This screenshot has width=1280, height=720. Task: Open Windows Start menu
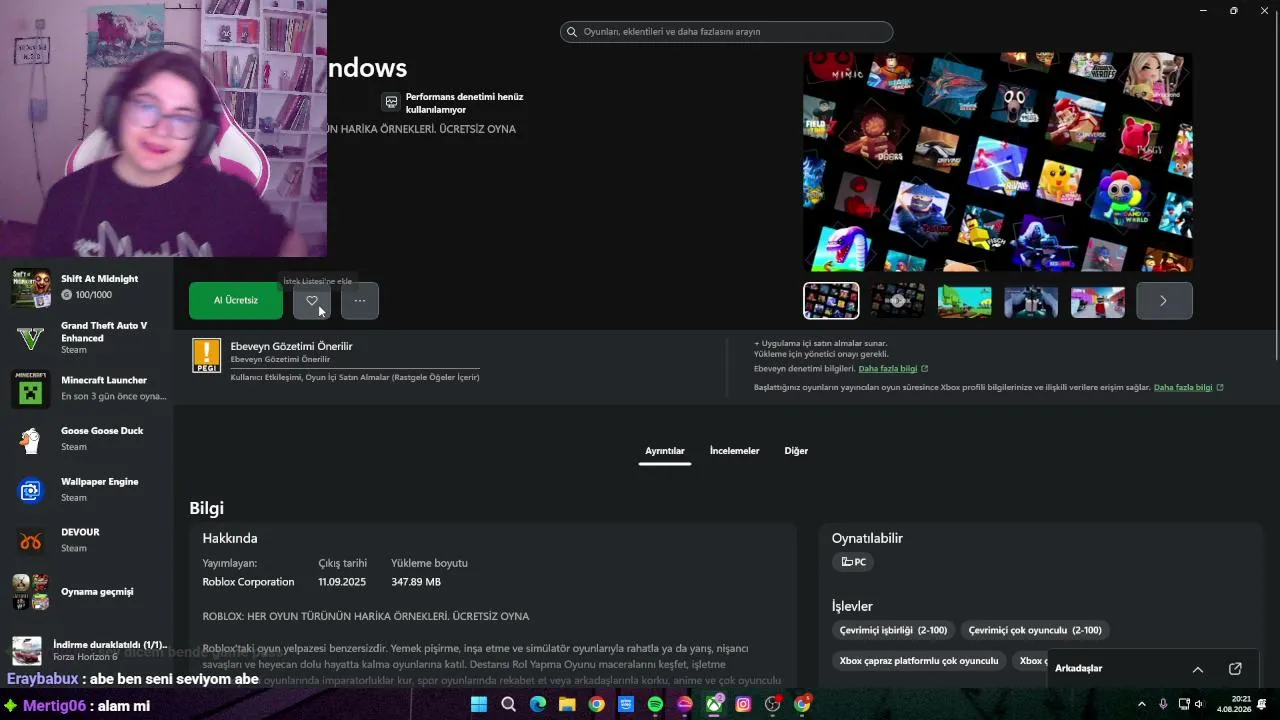coord(479,705)
